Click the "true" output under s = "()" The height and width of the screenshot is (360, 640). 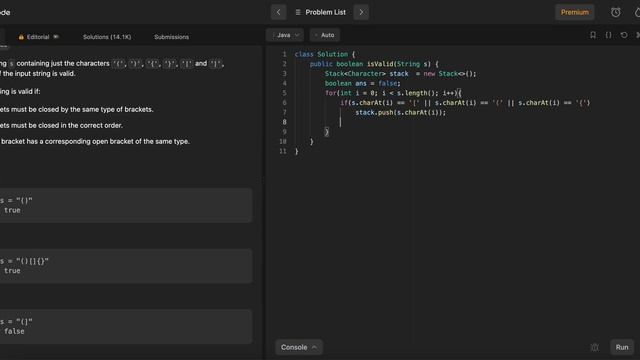click(x=12, y=210)
